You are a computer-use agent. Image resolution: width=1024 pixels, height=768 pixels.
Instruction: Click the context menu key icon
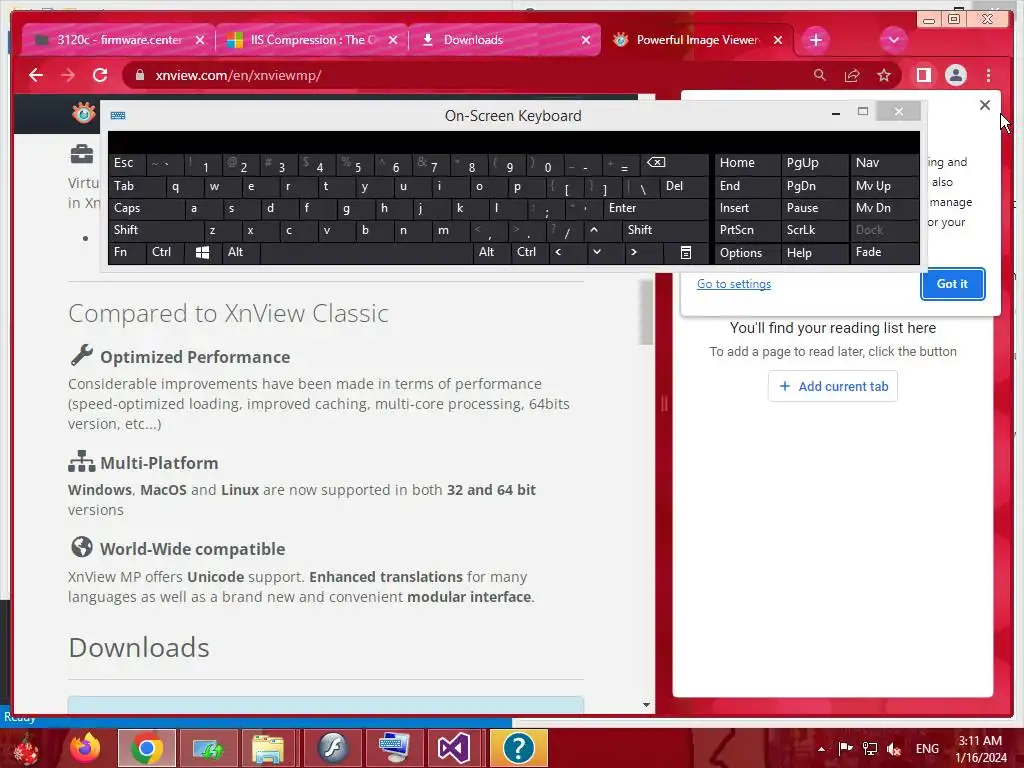(x=686, y=253)
